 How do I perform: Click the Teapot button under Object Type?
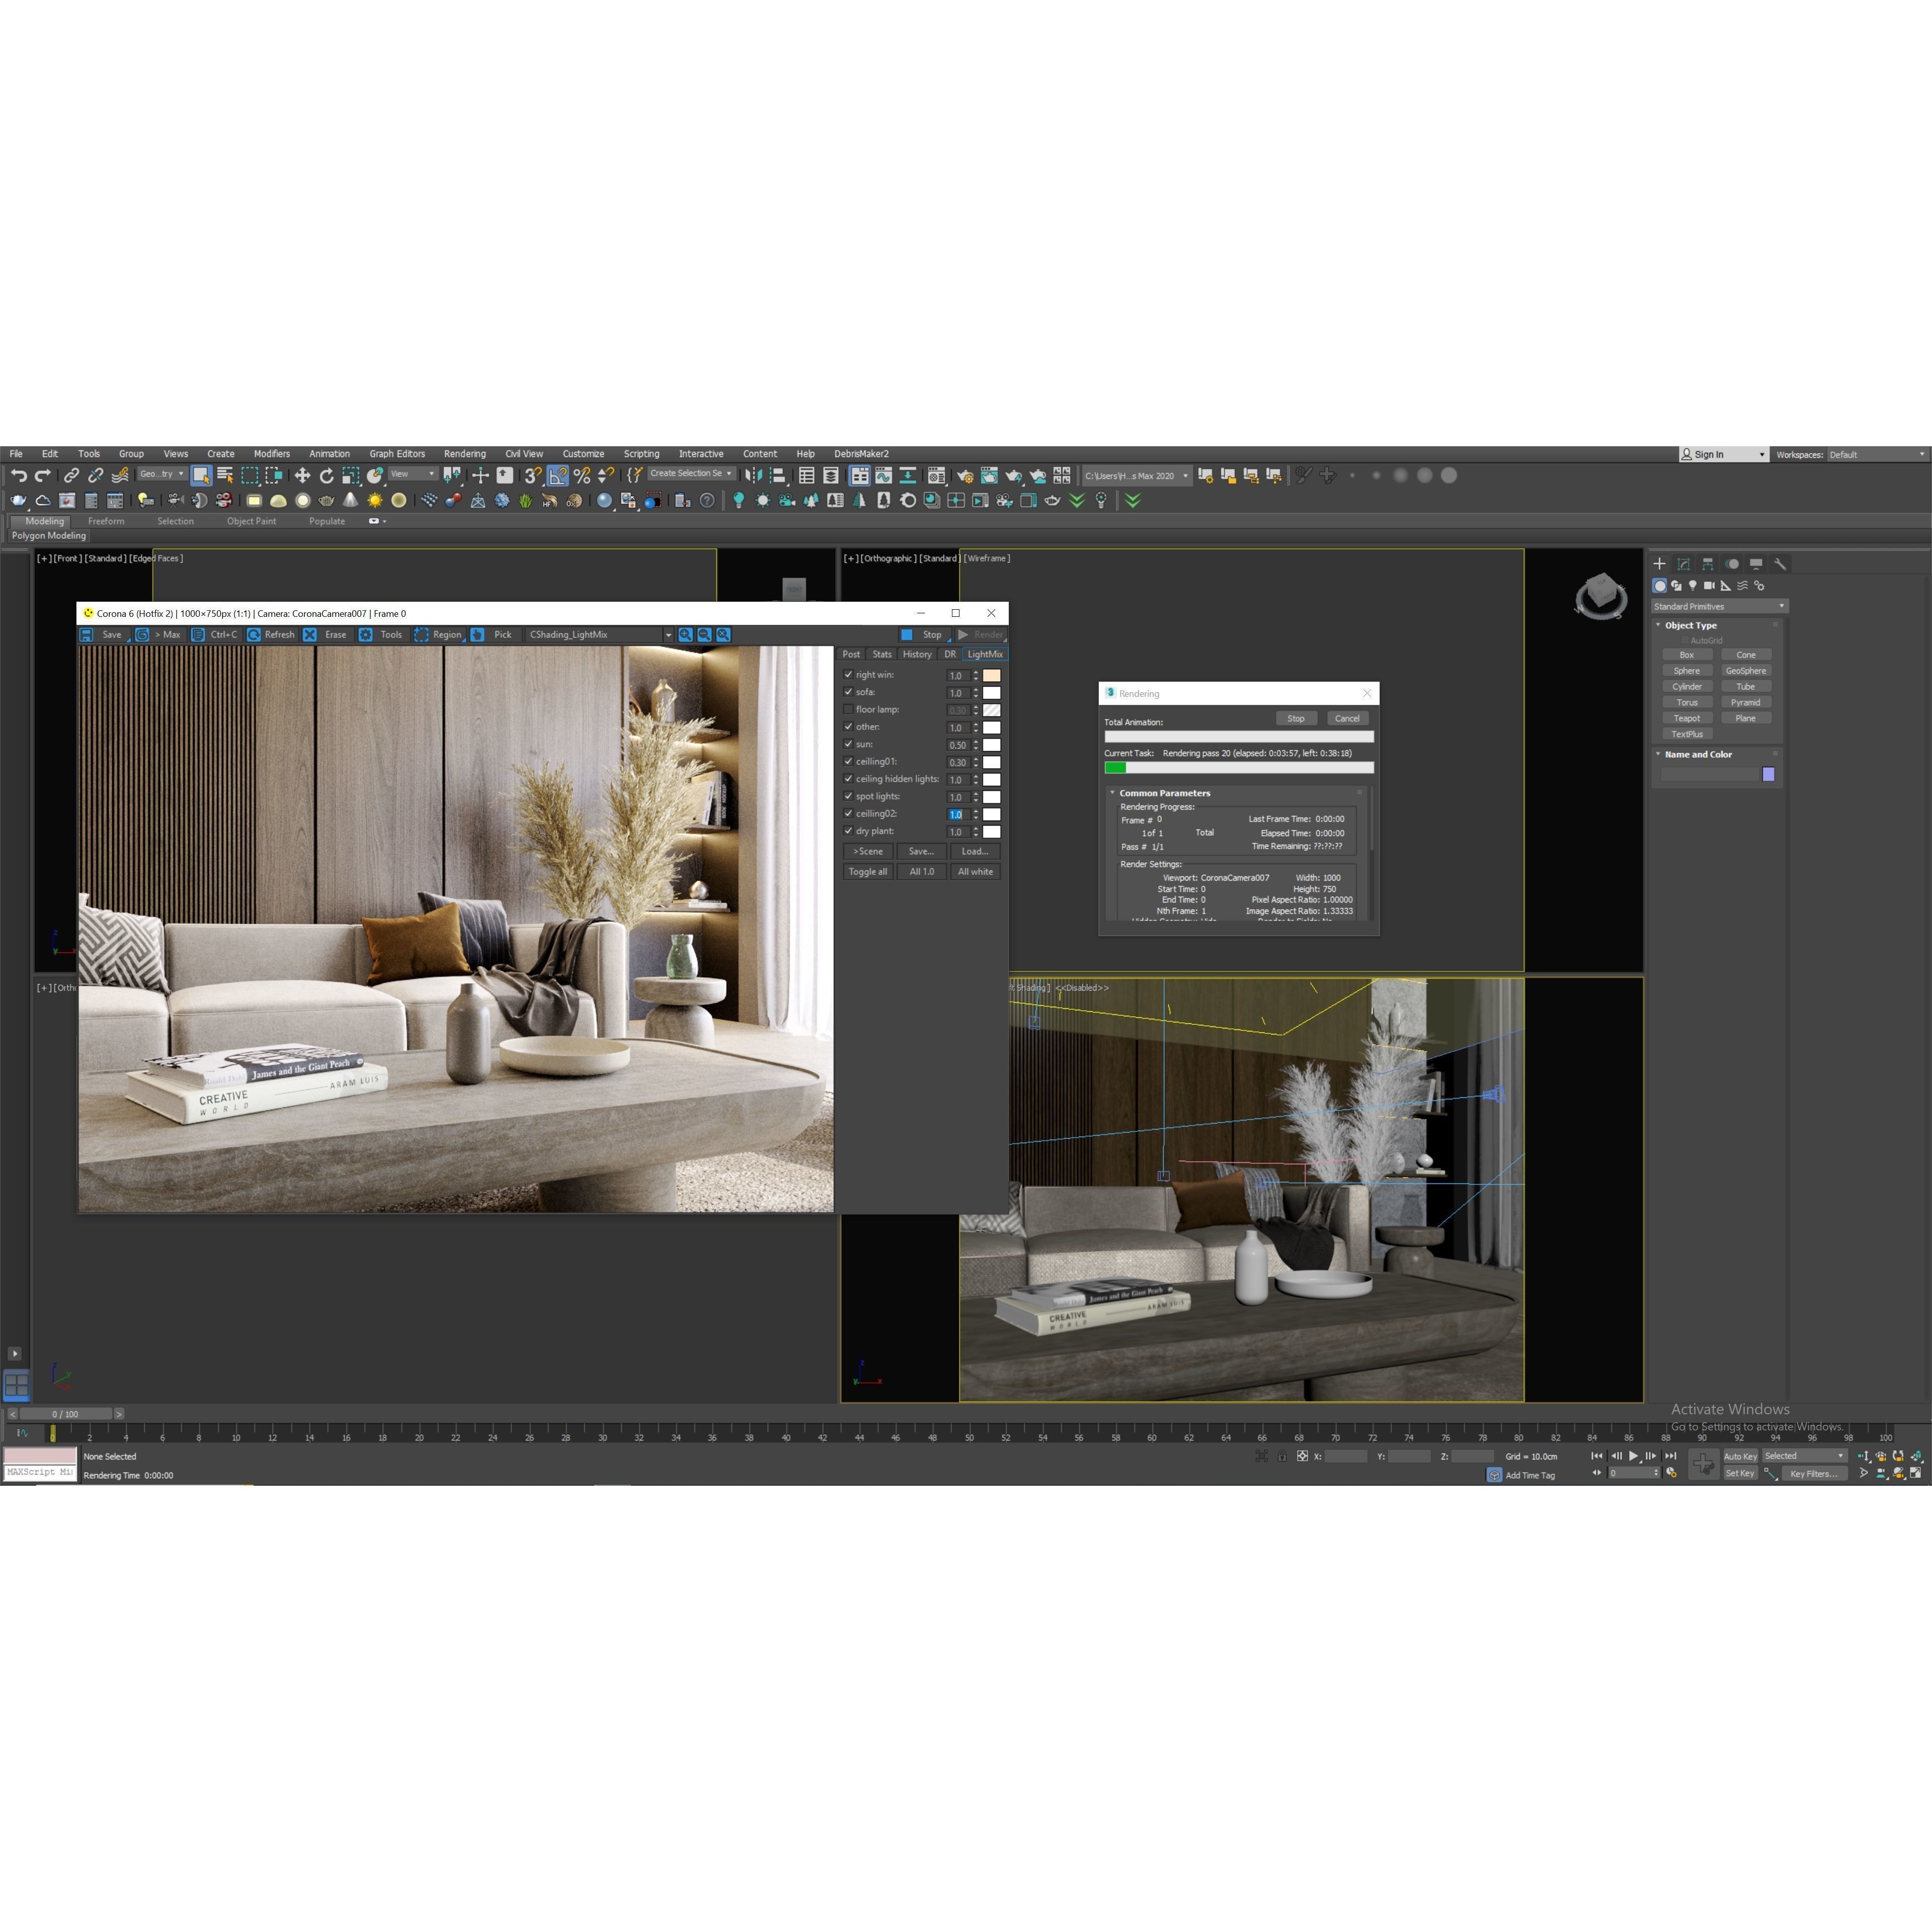pos(1687,718)
